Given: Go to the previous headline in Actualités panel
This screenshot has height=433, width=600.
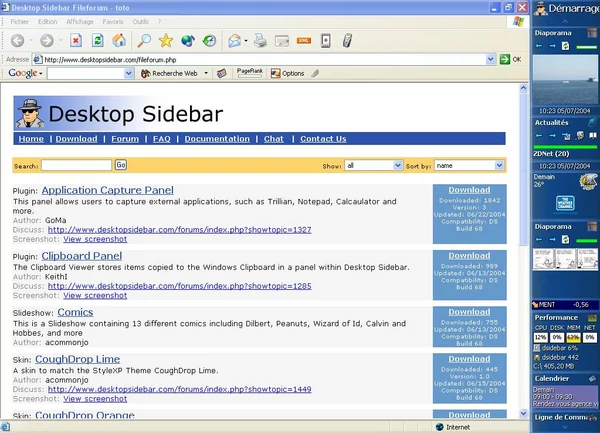Looking at the screenshot, I should [x=539, y=135].
